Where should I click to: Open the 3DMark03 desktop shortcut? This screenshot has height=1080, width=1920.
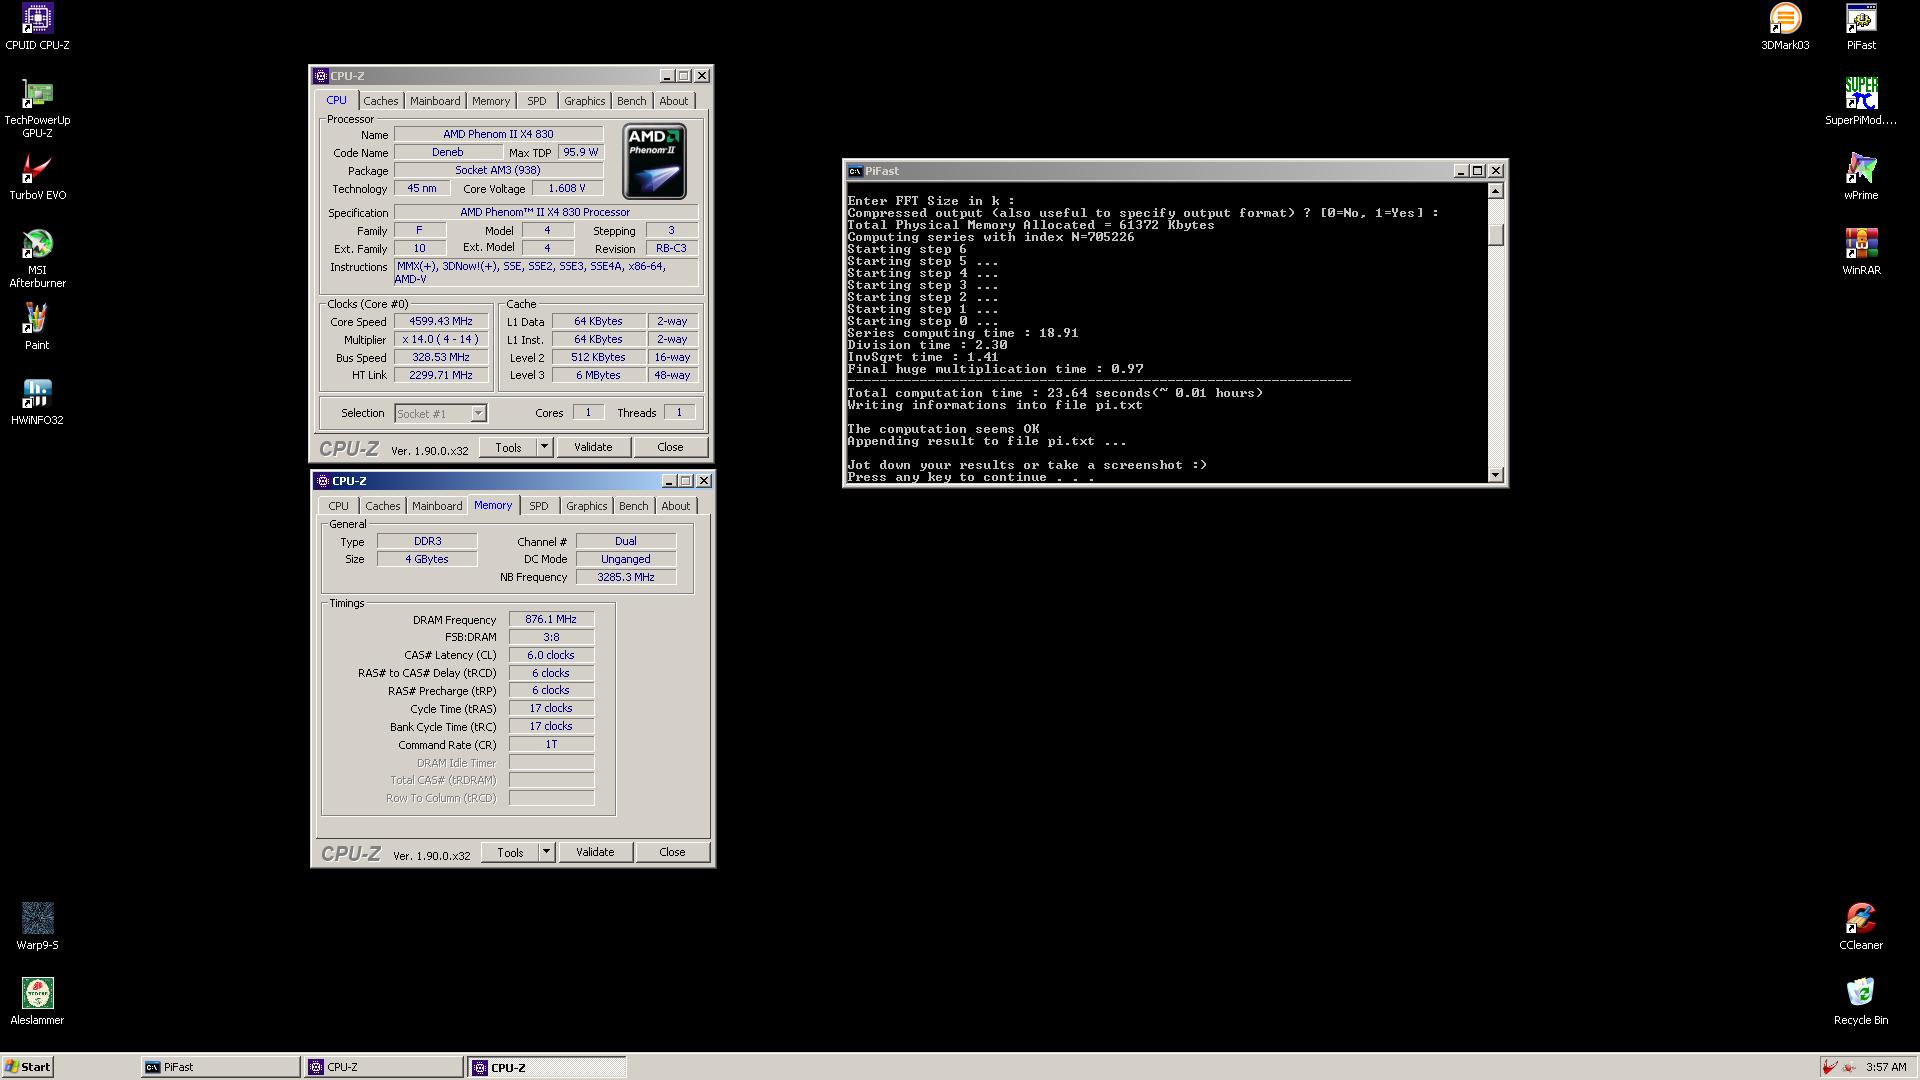[x=1785, y=27]
